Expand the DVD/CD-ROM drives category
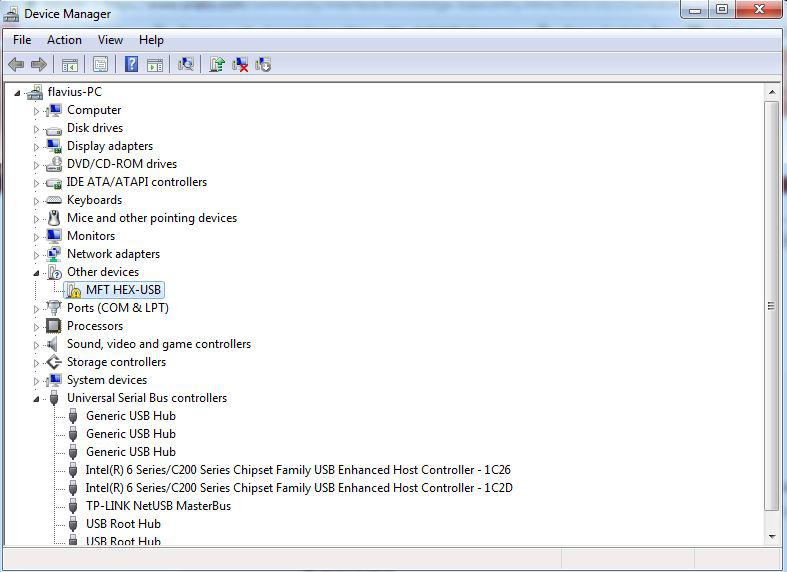The image size is (787, 572). point(36,165)
